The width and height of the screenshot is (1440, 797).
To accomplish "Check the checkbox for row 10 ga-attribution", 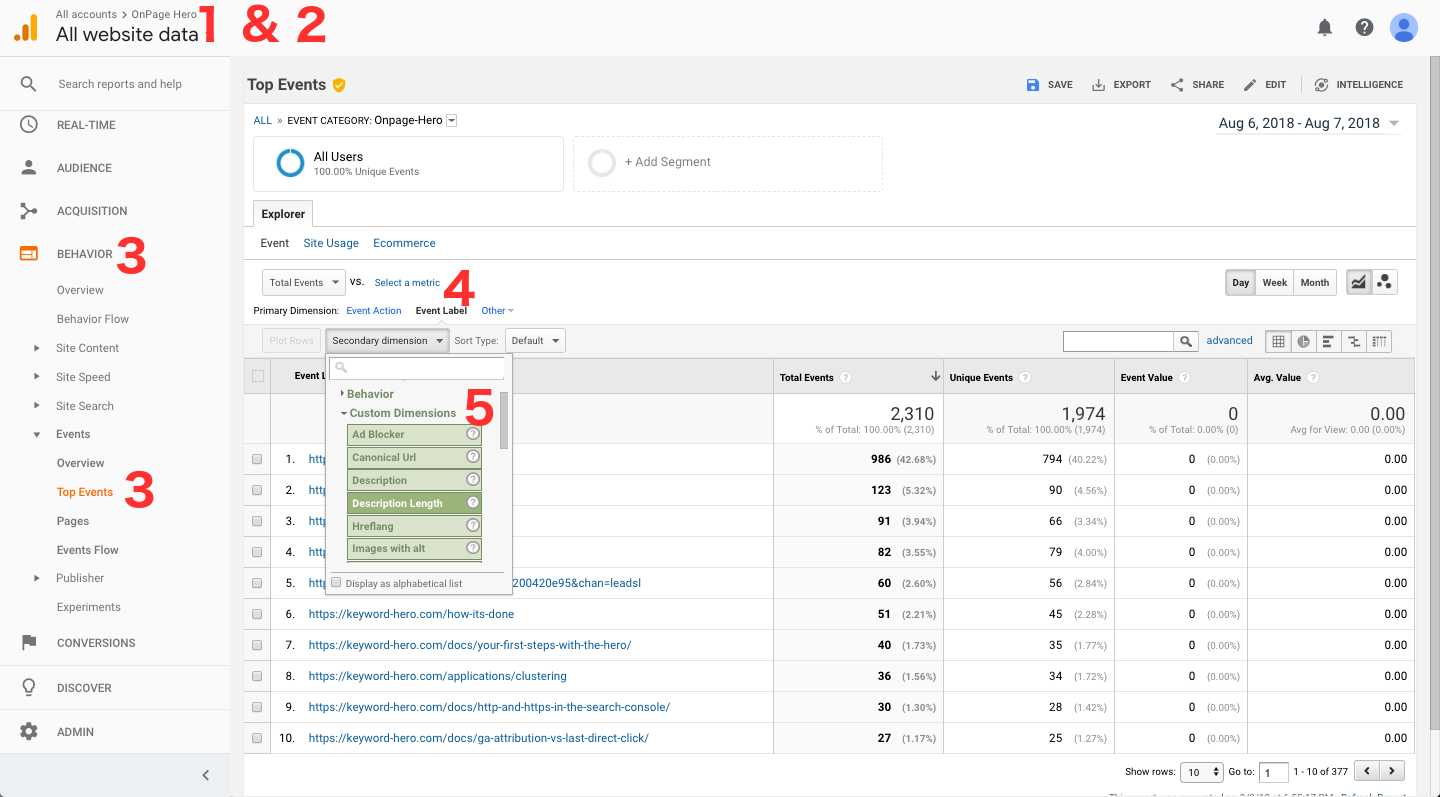I will [x=257, y=738].
